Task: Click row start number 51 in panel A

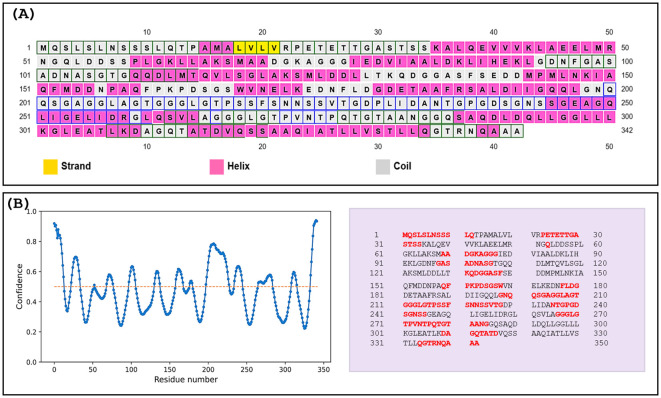Action: (x=27, y=62)
